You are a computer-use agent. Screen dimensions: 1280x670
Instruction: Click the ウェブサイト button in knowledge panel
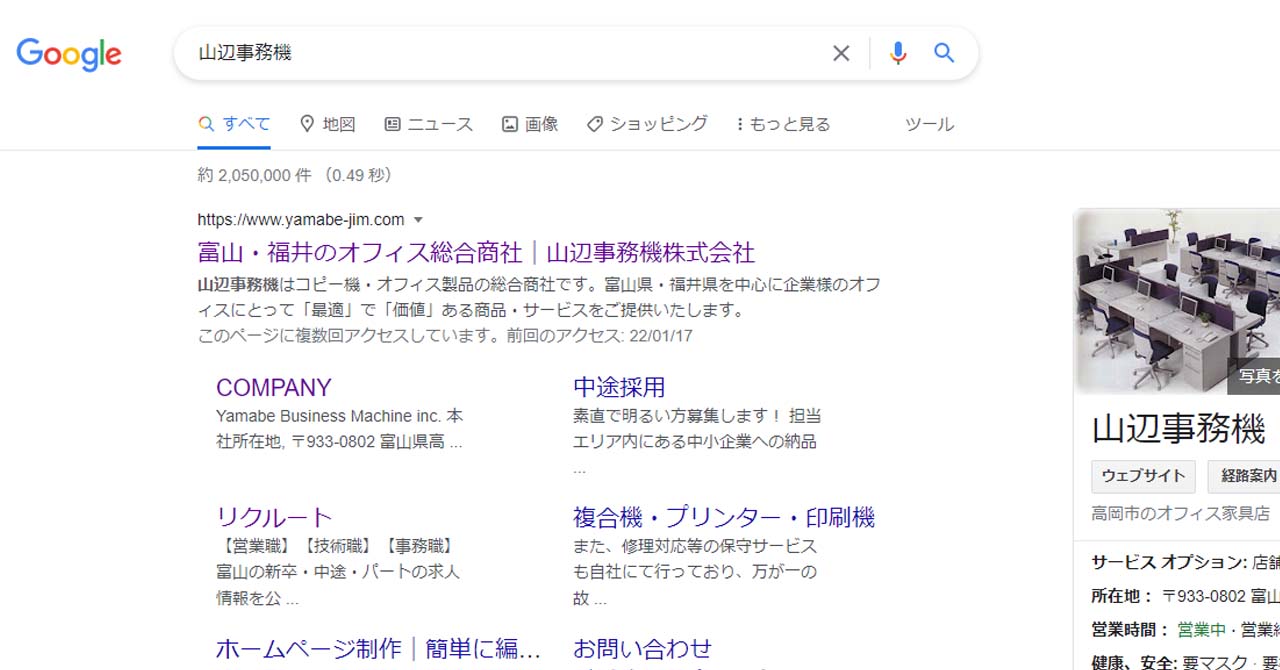coord(1143,476)
